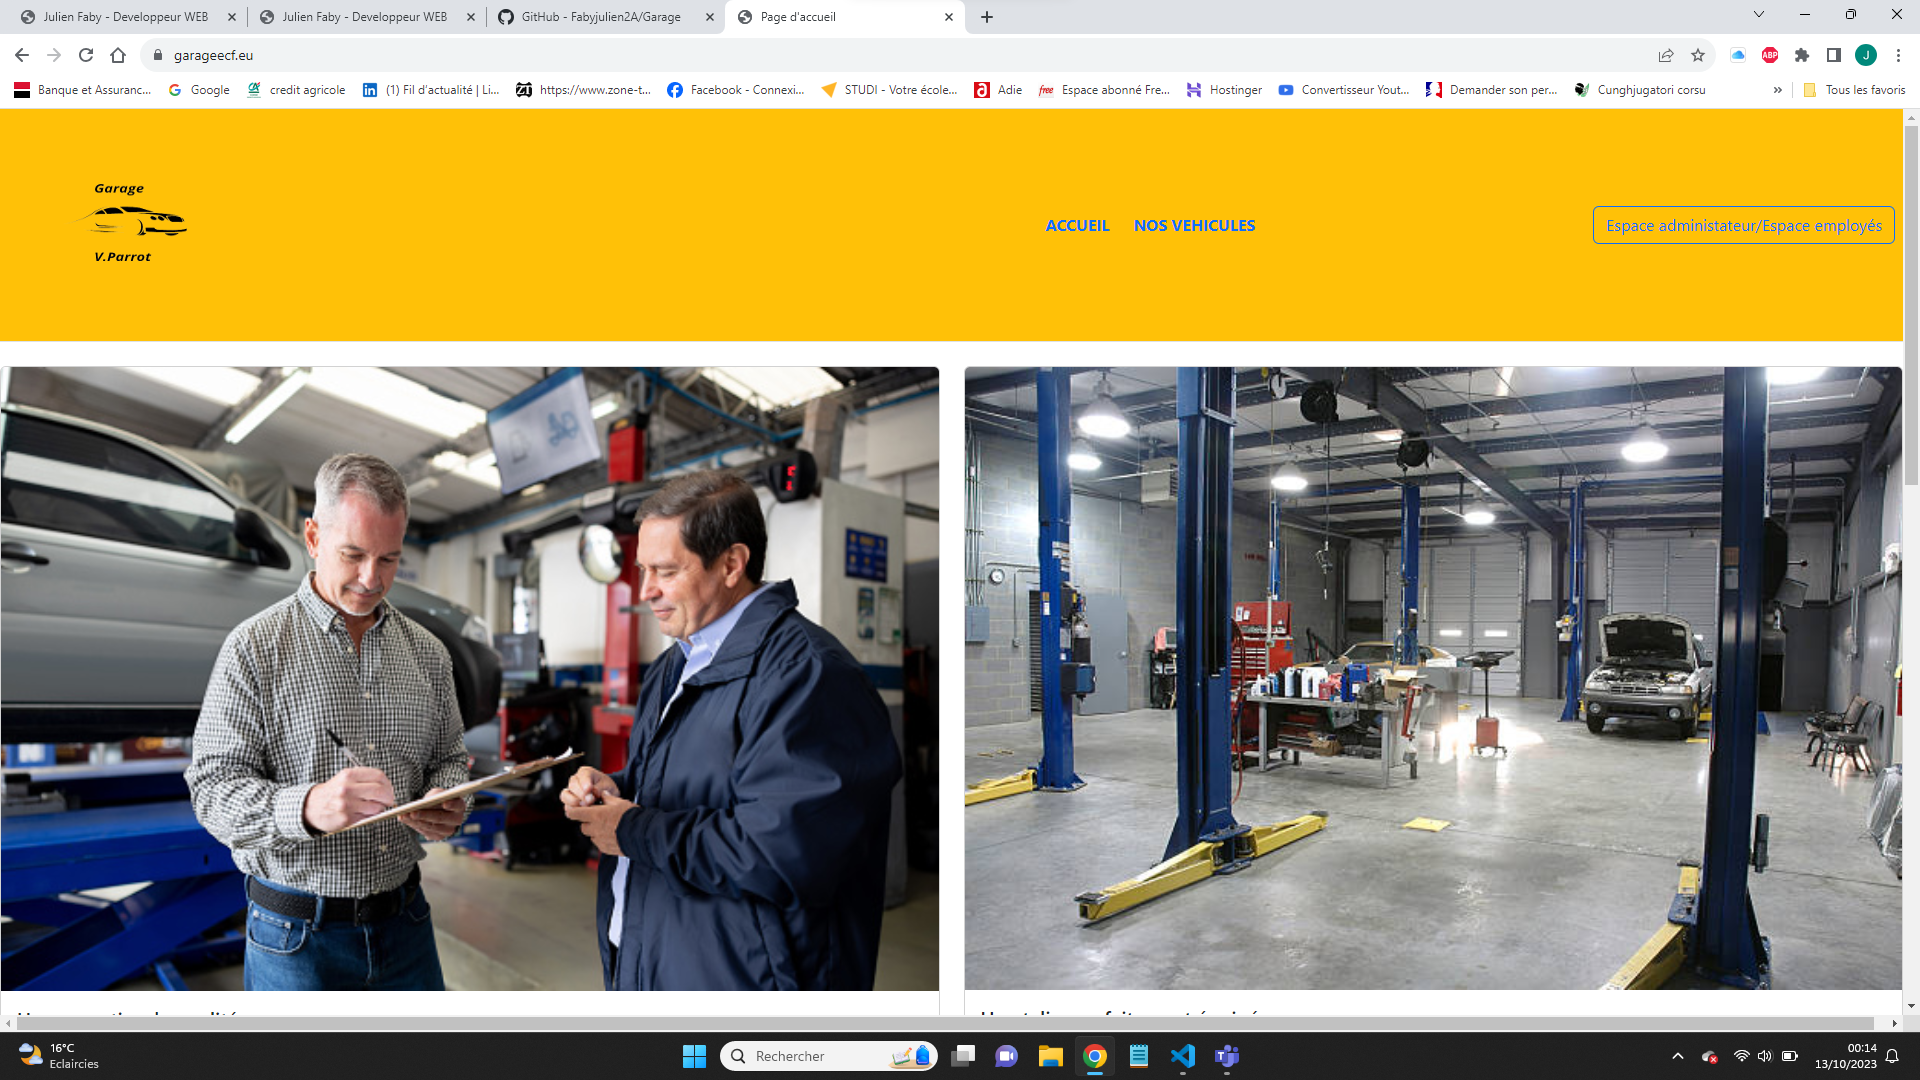Open Espace administateur/Espace employés button

(1743, 226)
